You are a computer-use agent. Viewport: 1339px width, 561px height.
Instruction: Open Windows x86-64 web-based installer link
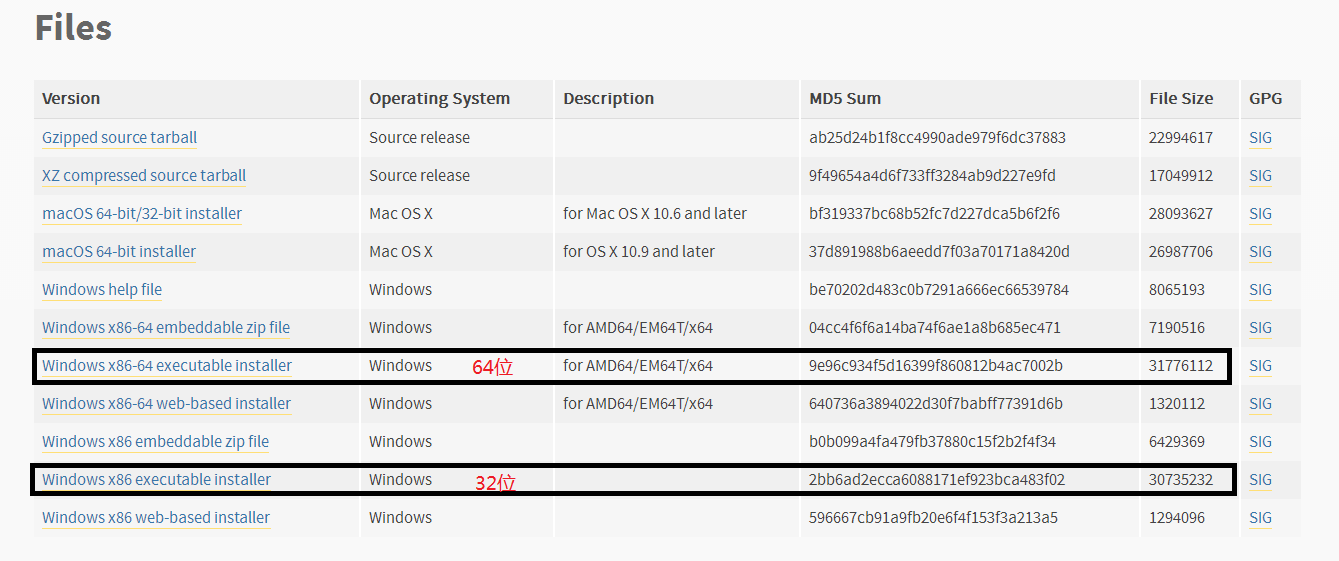coord(166,404)
